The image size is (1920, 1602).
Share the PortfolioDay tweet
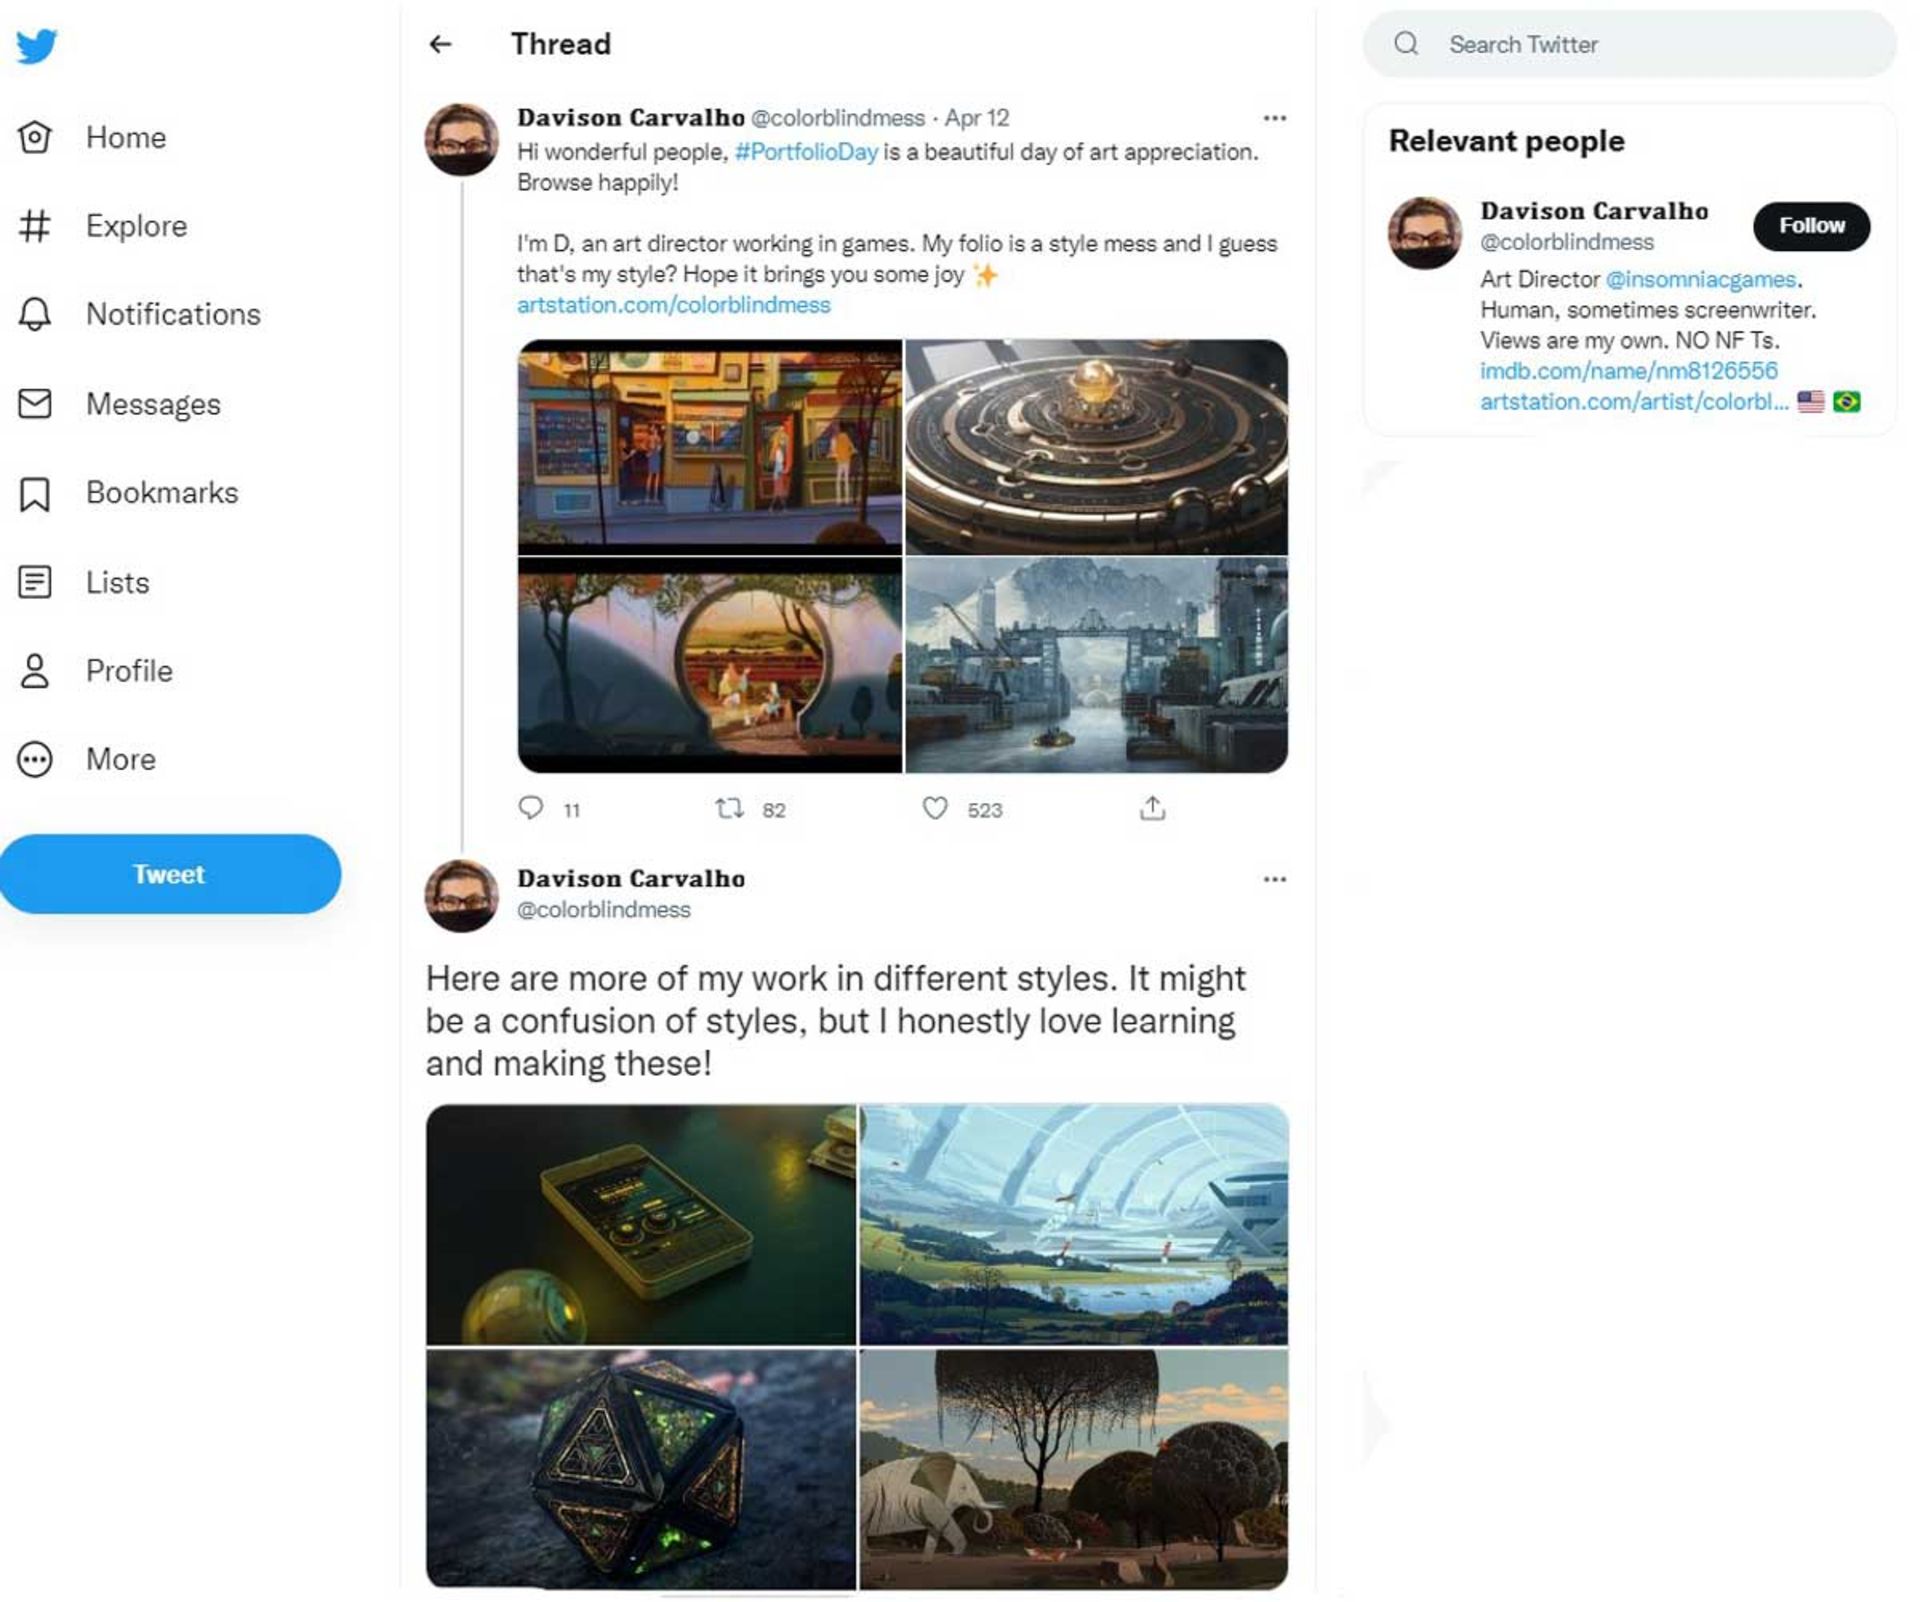click(1152, 808)
